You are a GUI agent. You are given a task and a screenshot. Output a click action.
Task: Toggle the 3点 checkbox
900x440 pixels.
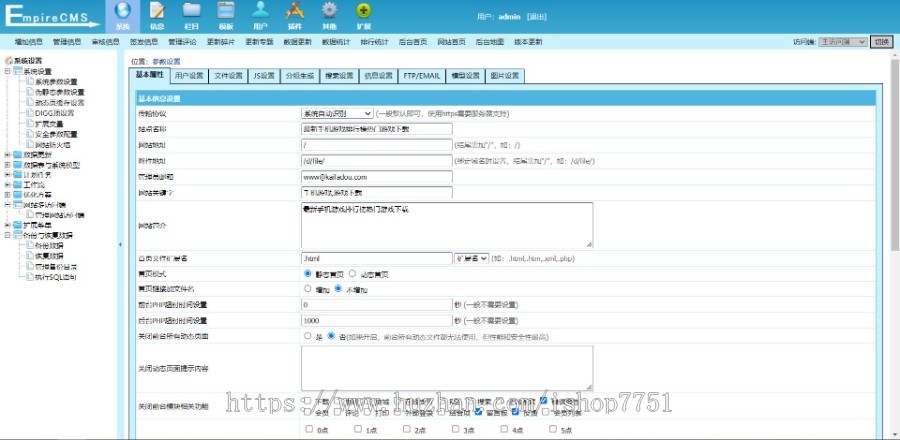click(455, 429)
